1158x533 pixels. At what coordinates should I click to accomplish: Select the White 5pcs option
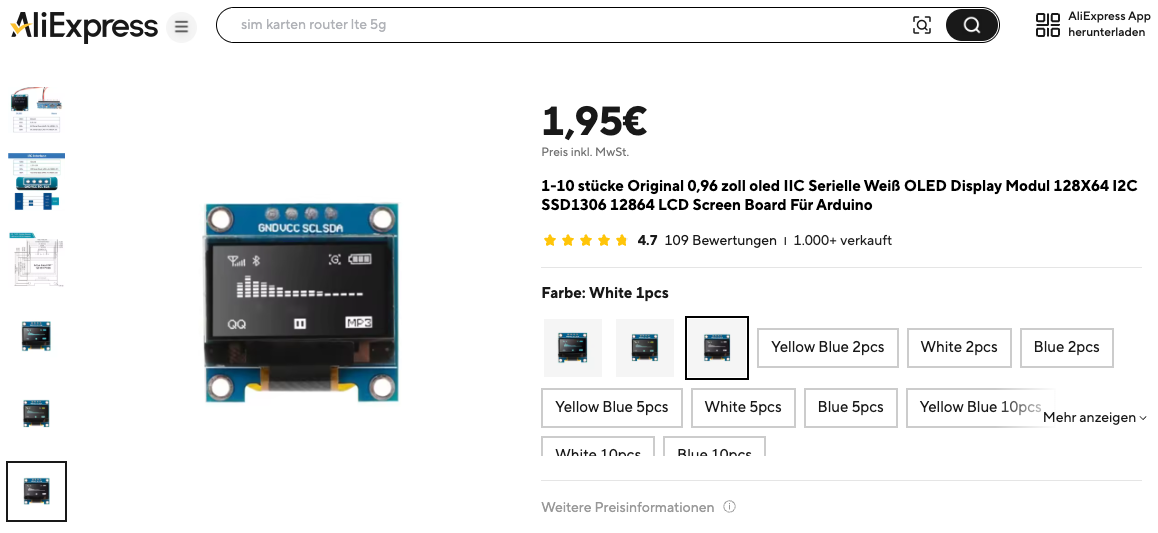click(x=743, y=408)
